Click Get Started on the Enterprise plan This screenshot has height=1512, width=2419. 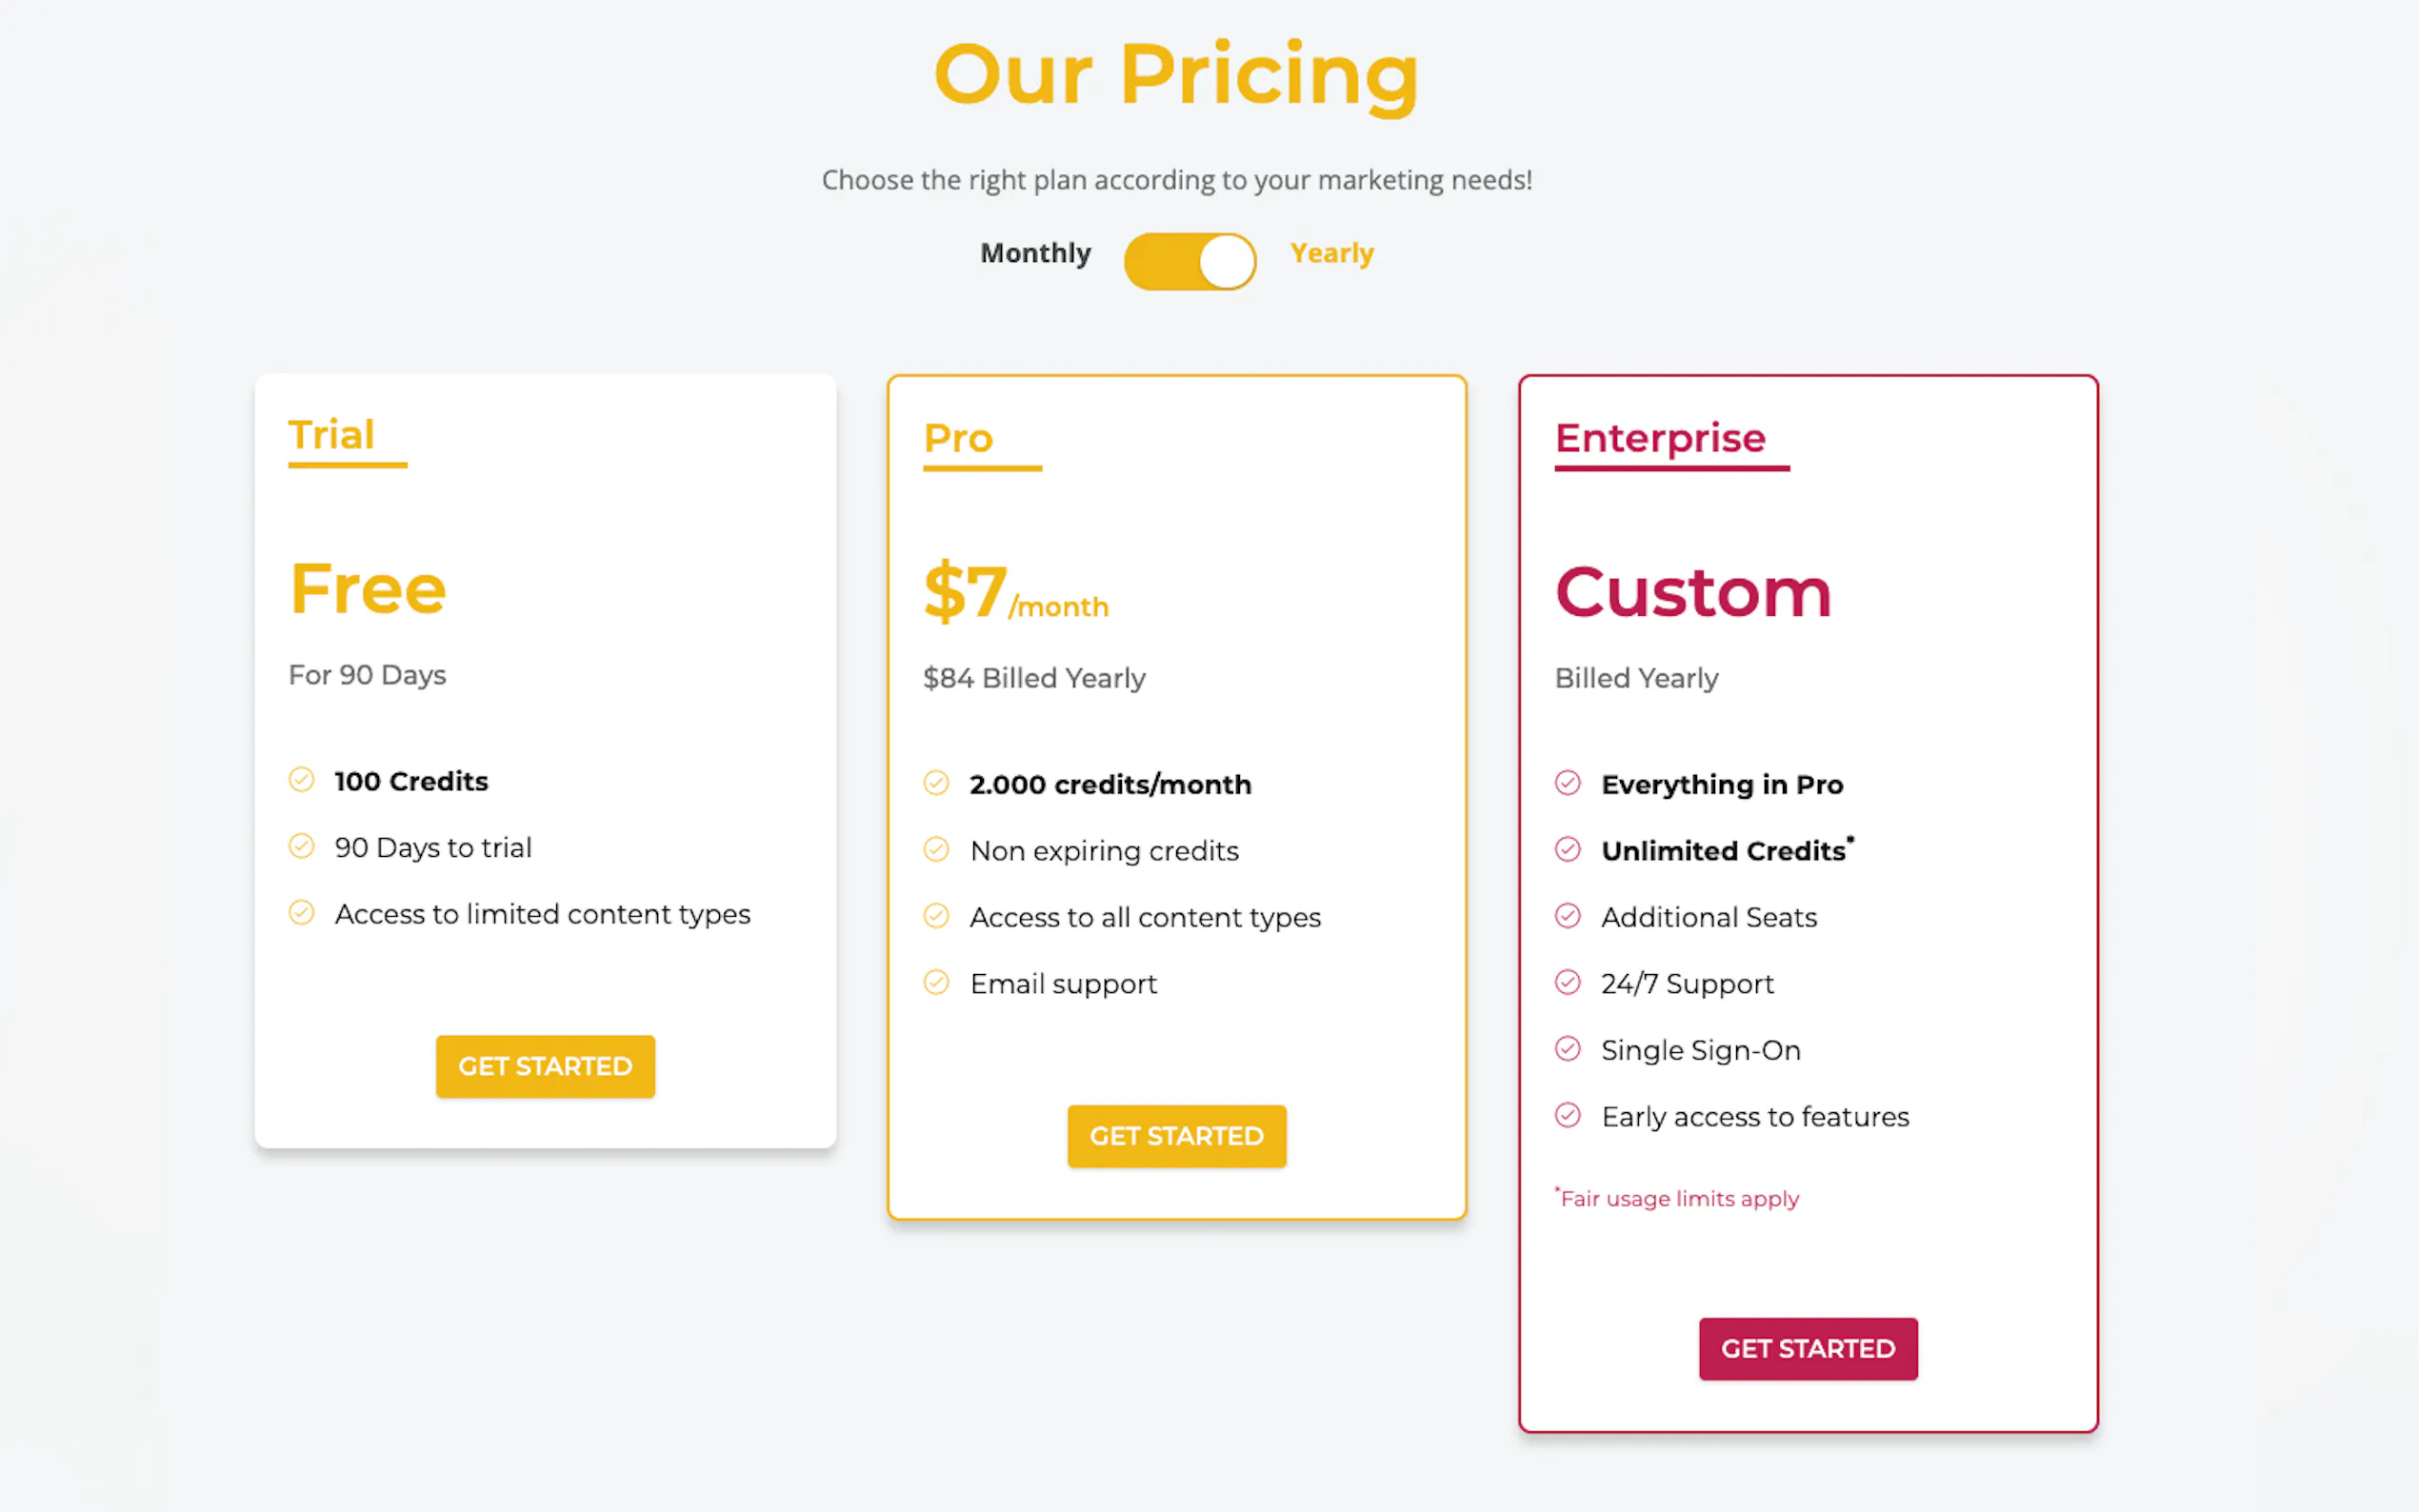[x=1807, y=1348]
